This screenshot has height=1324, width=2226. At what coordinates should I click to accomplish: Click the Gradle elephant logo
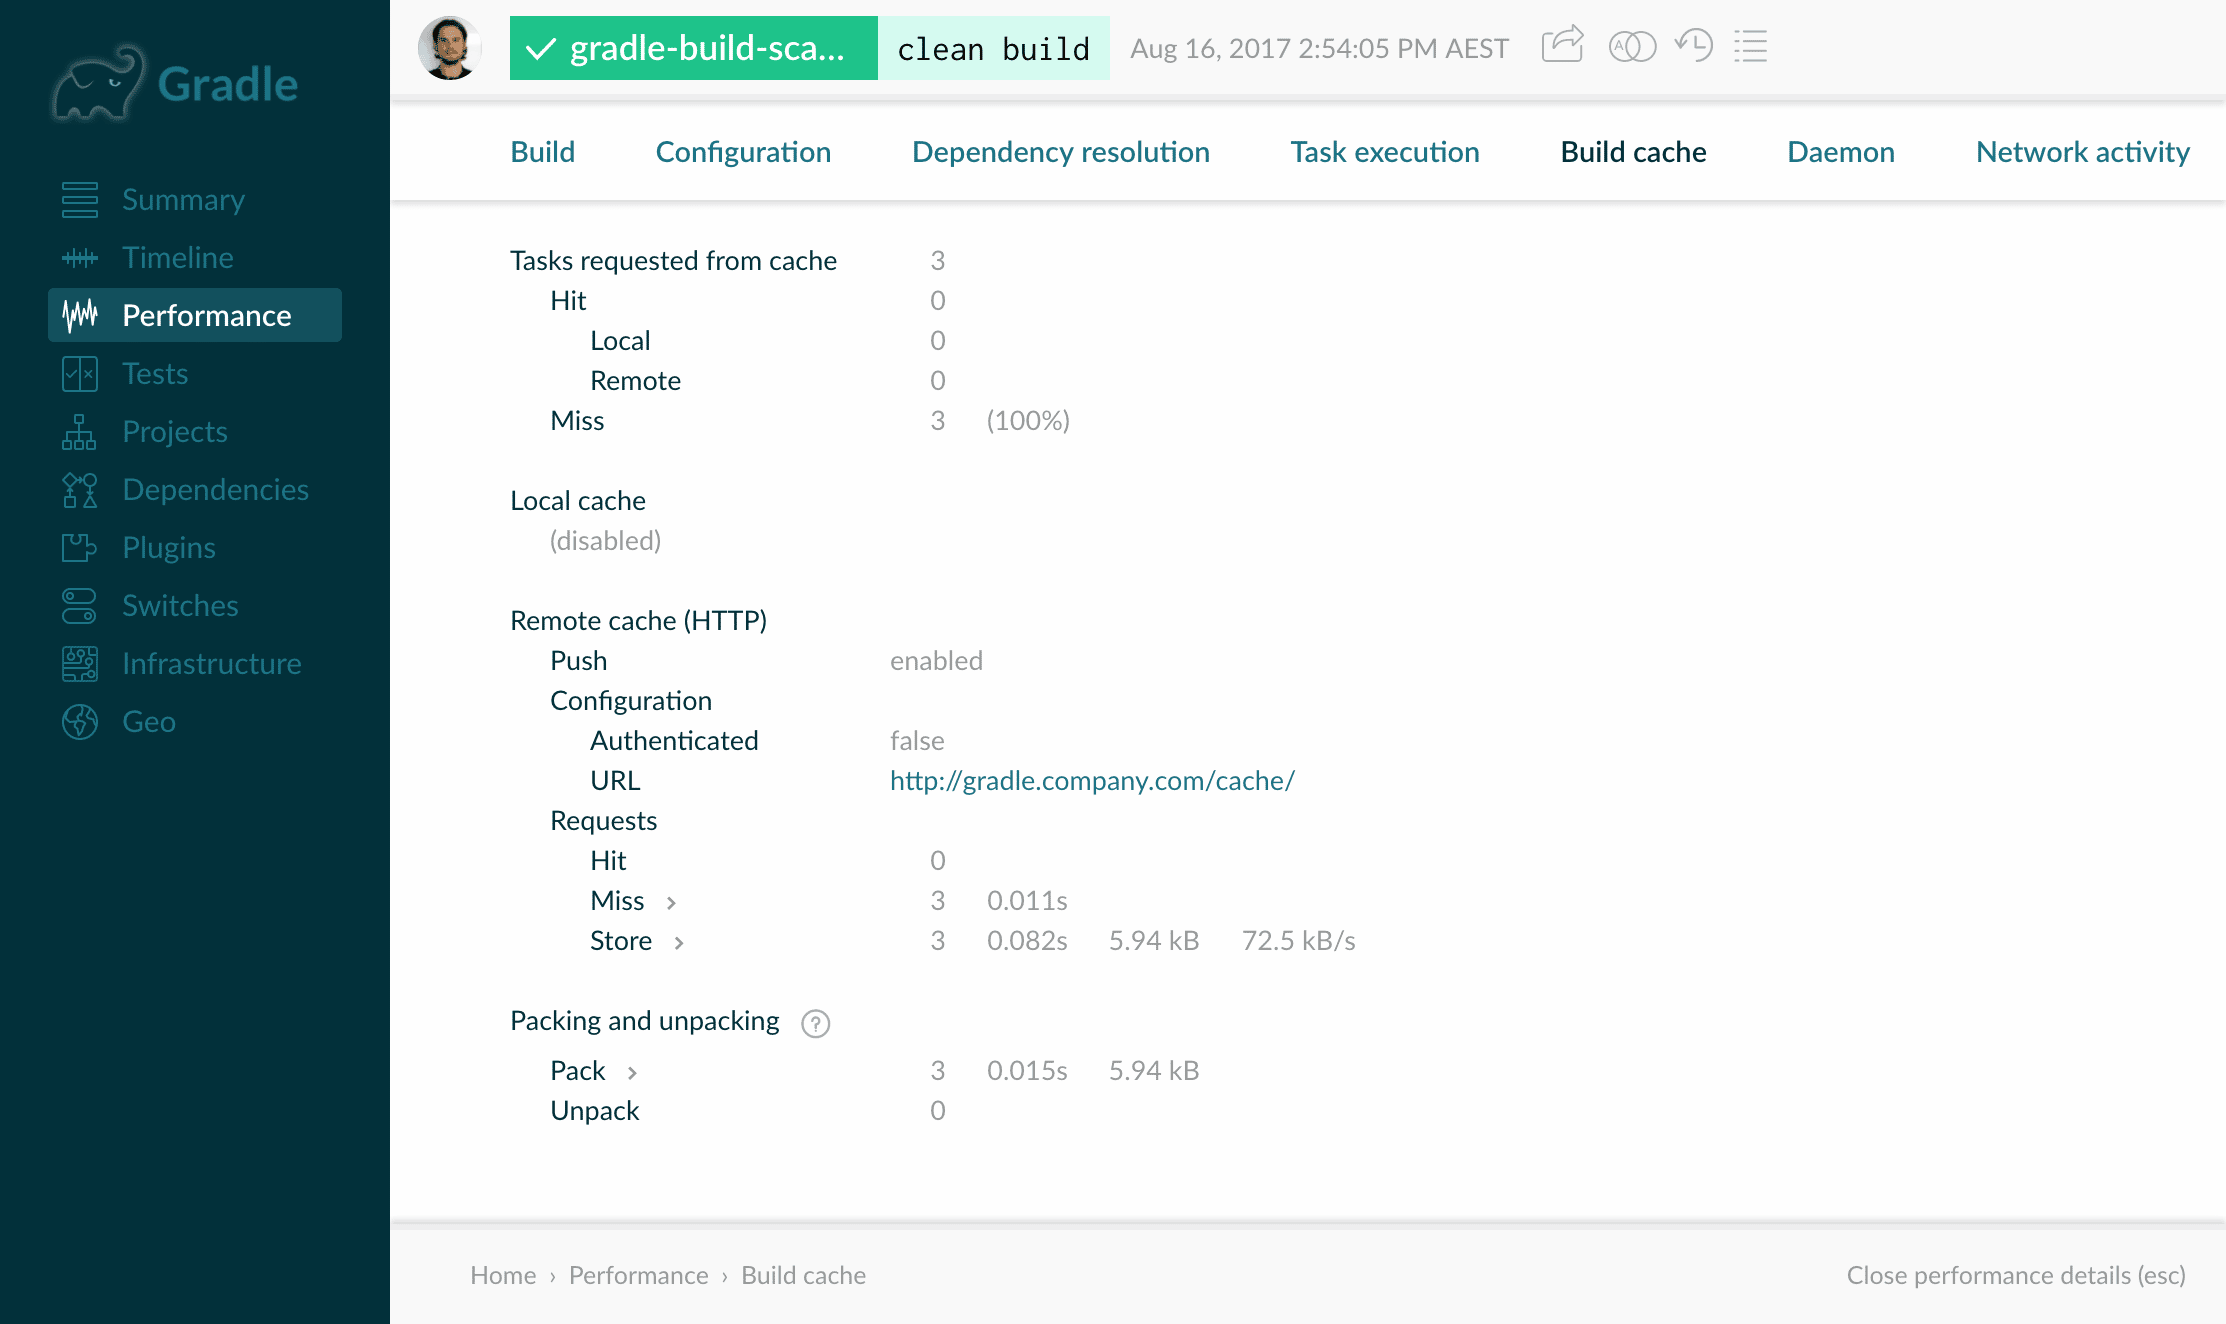click(97, 84)
